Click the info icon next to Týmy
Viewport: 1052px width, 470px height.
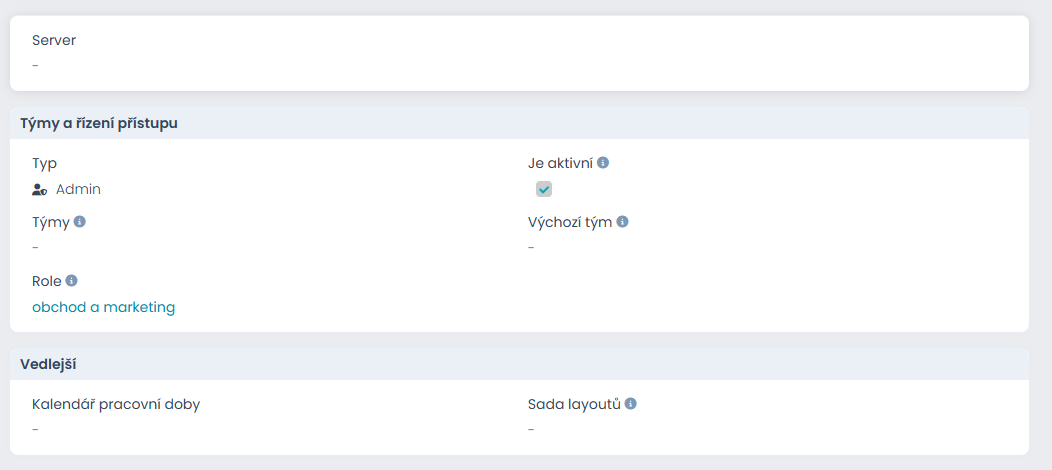[x=80, y=222]
